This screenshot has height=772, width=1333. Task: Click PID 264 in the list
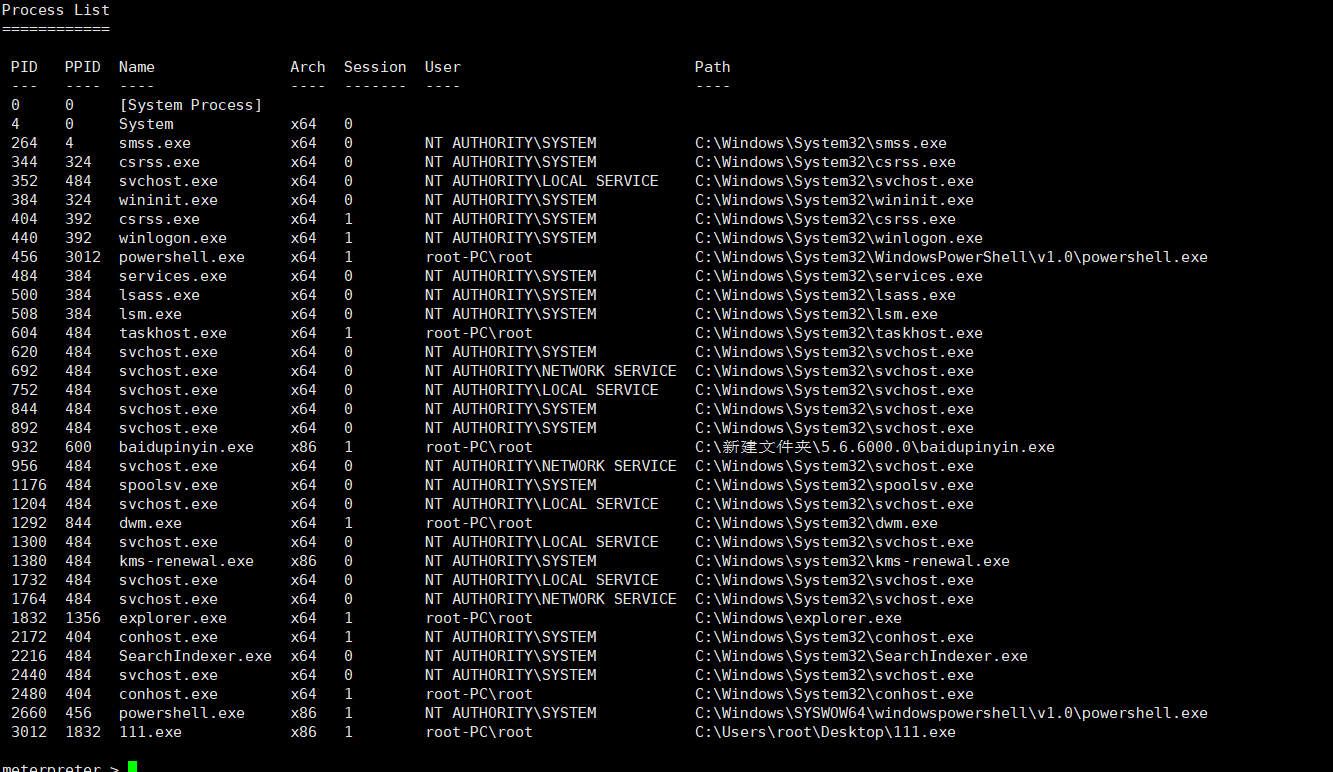pyautogui.click(x=24, y=143)
